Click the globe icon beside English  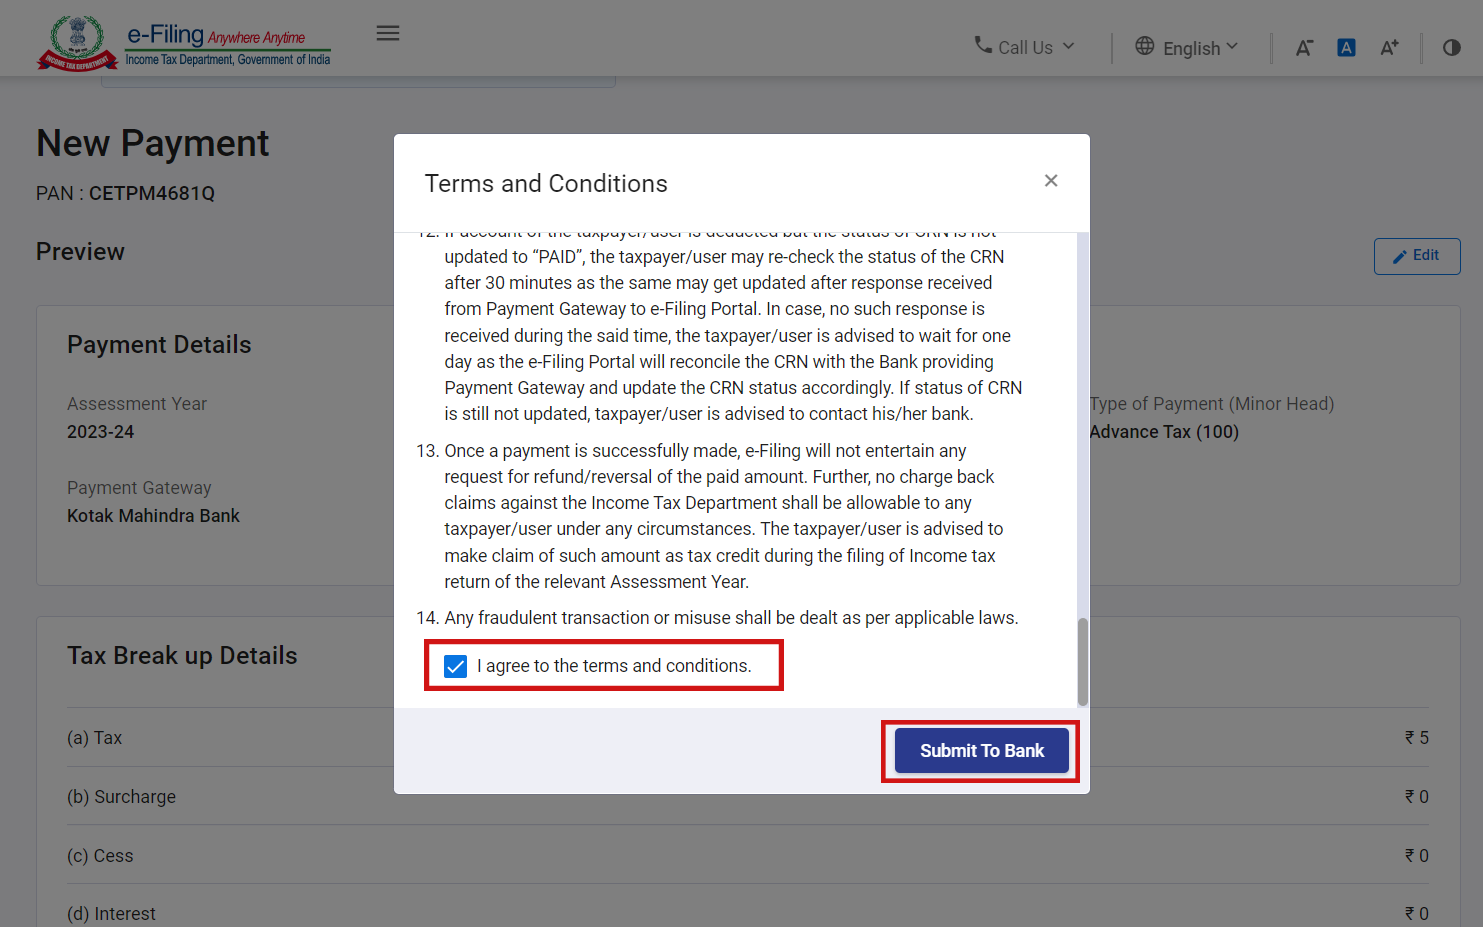(x=1143, y=46)
